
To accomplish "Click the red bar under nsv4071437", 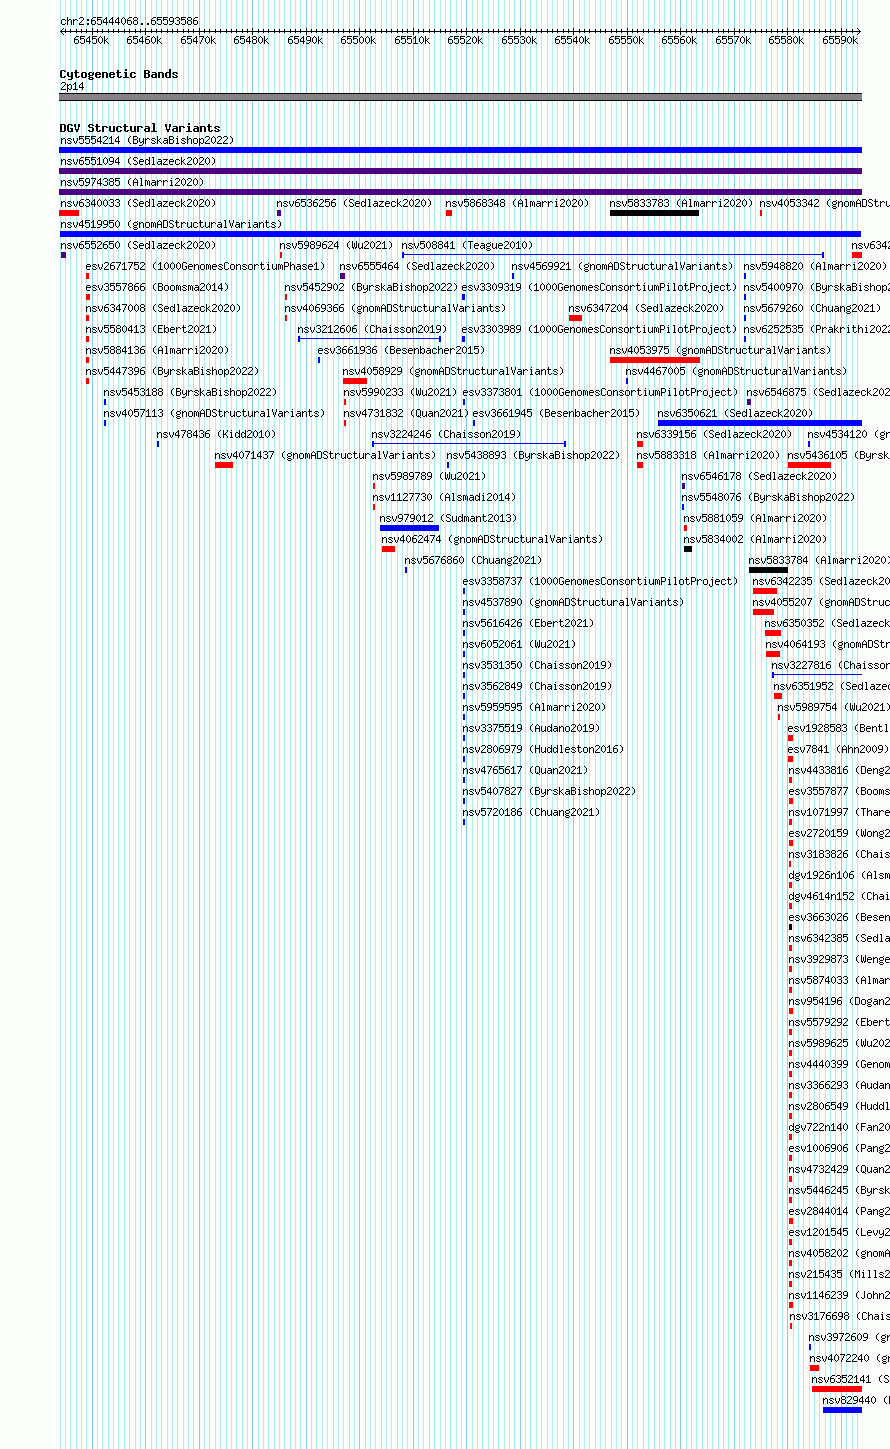I will pyautogui.click(x=224, y=465).
